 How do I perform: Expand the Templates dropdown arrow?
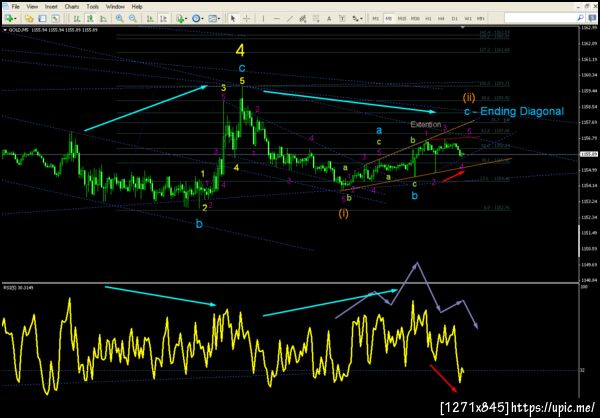tap(220, 18)
